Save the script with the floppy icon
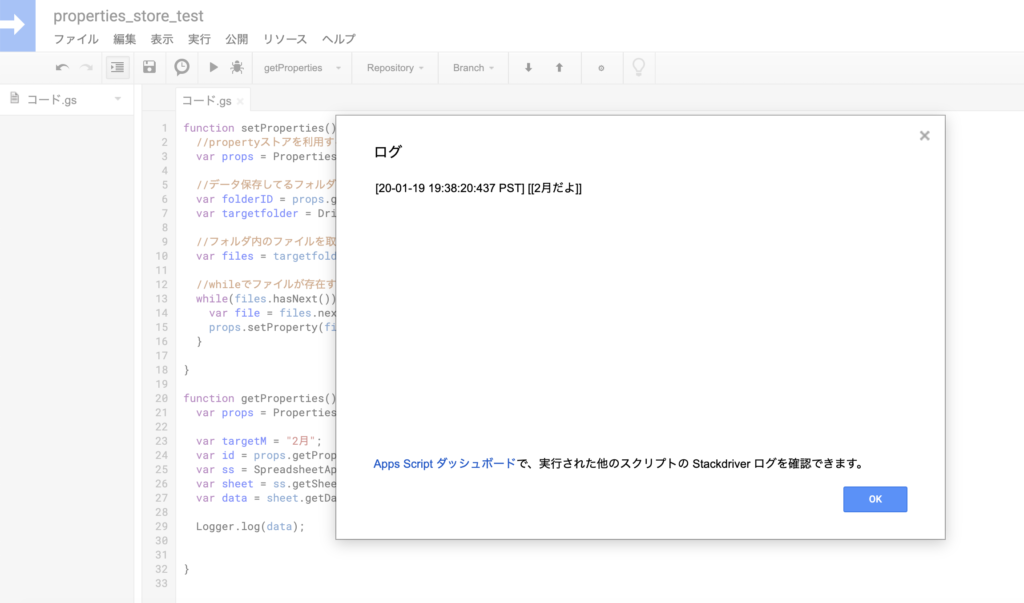 pos(150,67)
